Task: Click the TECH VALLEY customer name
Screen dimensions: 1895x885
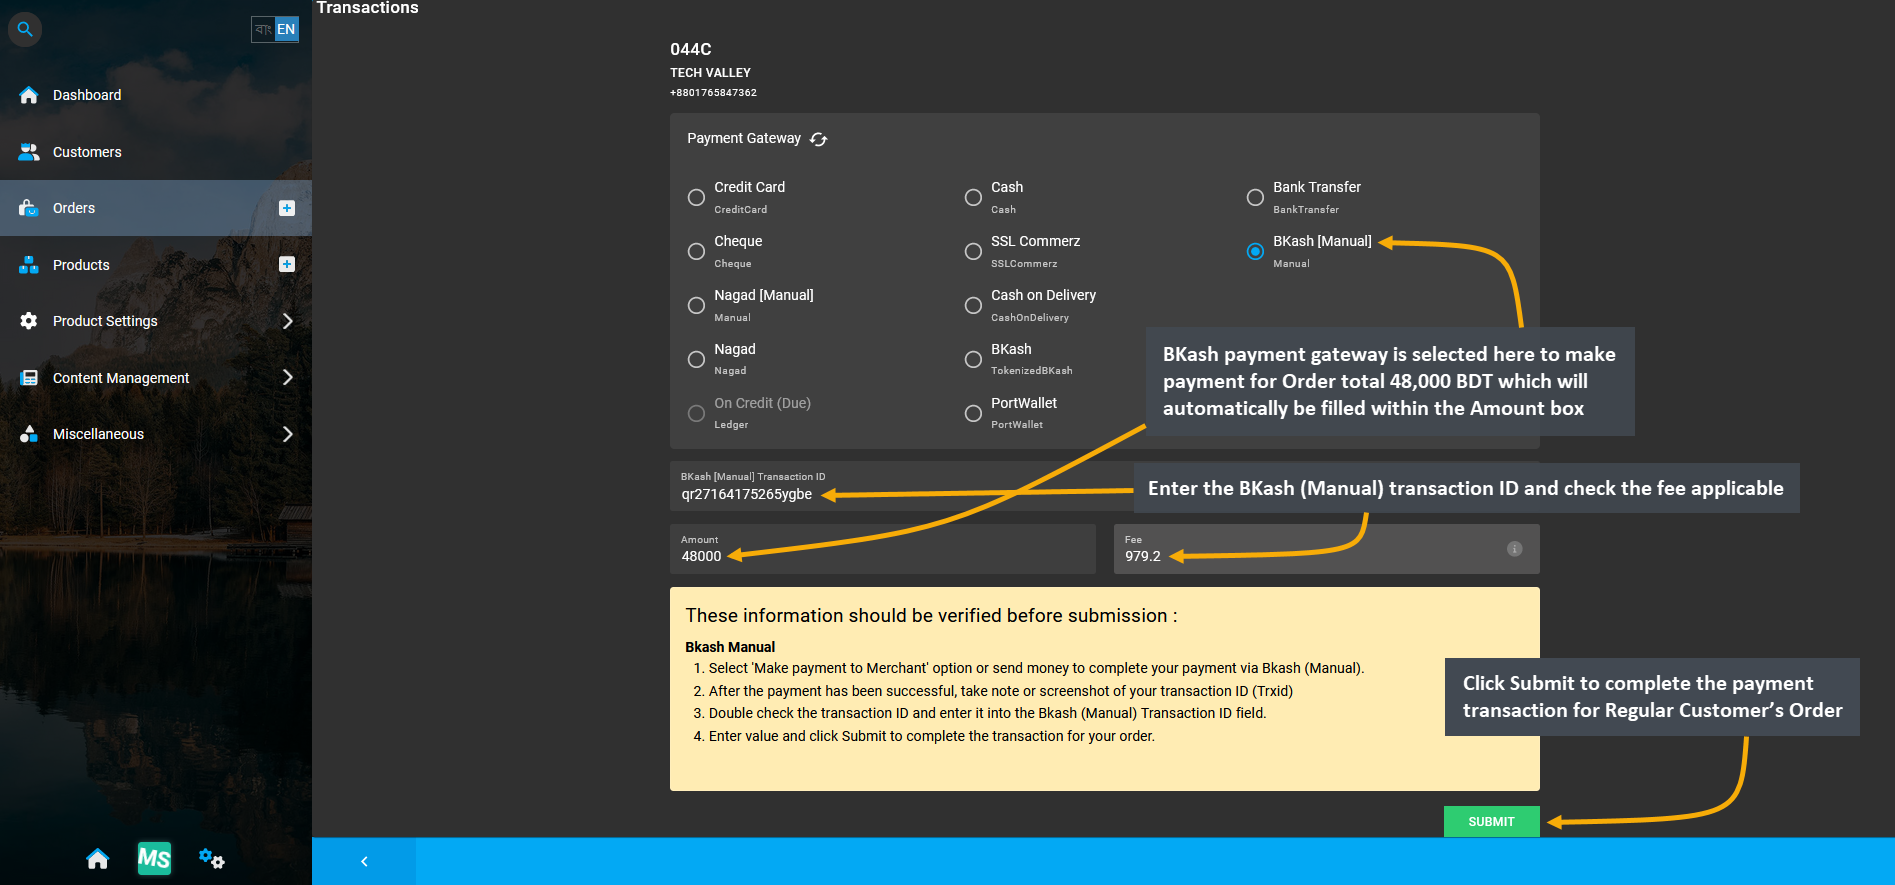Action: point(710,73)
